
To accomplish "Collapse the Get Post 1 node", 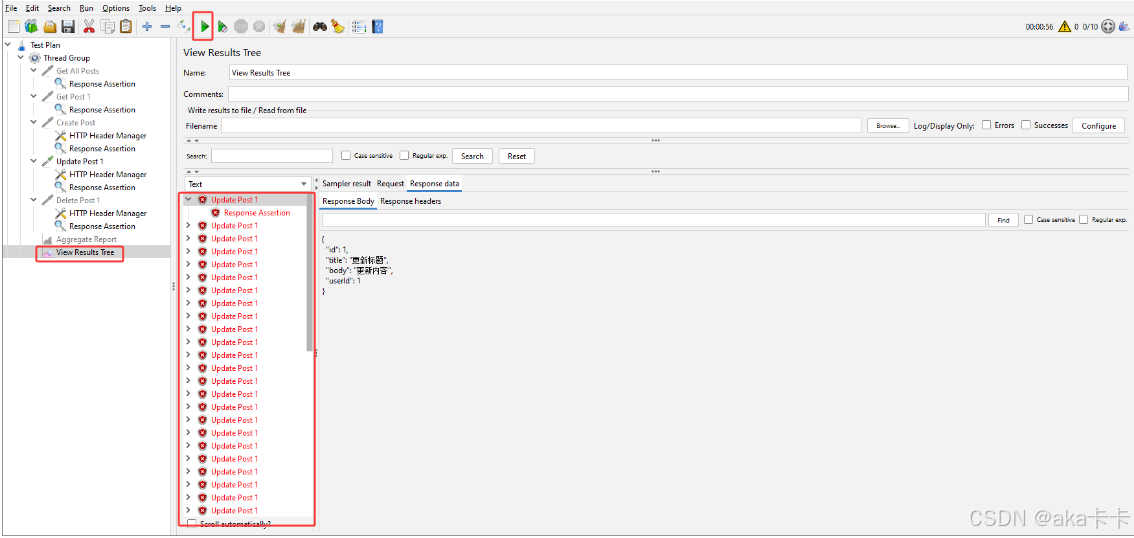I will coord(34,97).
